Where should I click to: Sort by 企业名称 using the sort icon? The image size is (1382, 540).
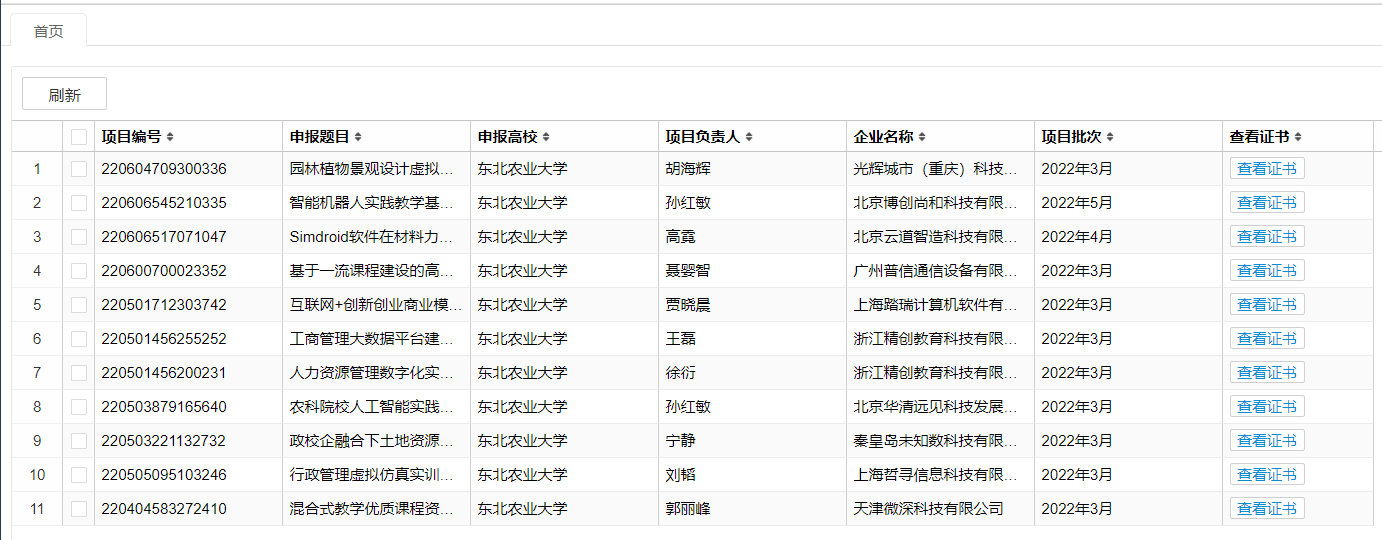click(x=922, y=137)
